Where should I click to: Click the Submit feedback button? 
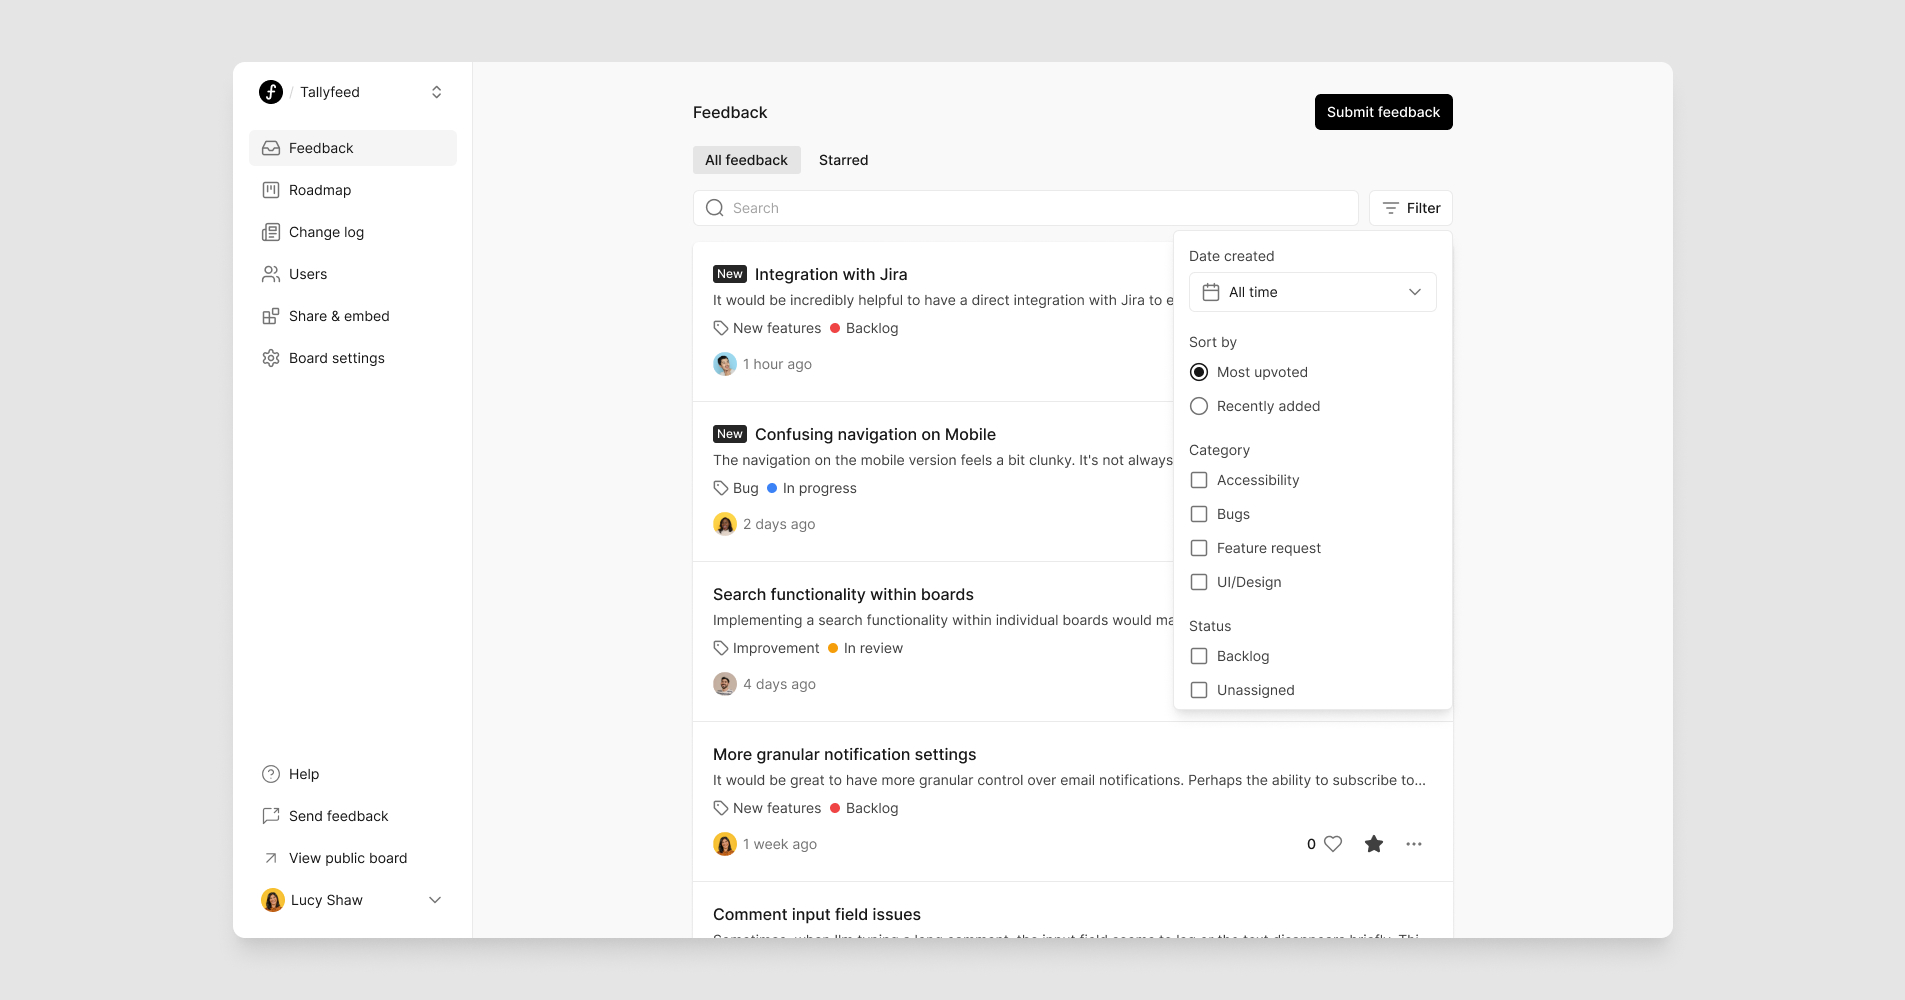(x=1383, y=112)
